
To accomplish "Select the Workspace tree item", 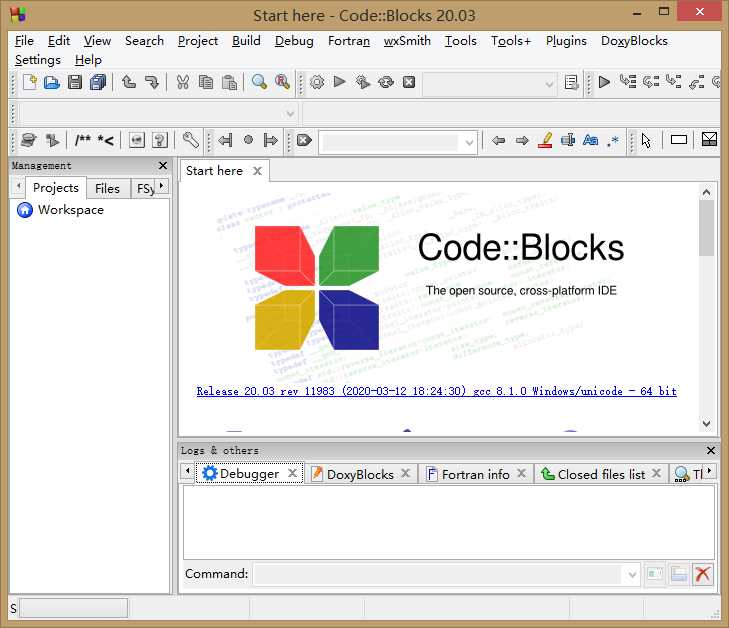I will coord(71,210).
